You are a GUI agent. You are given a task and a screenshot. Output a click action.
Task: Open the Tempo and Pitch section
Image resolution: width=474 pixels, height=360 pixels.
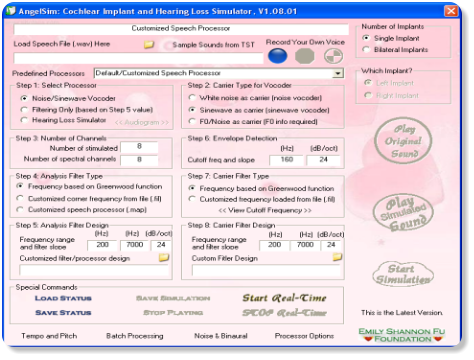pos(49,336)
